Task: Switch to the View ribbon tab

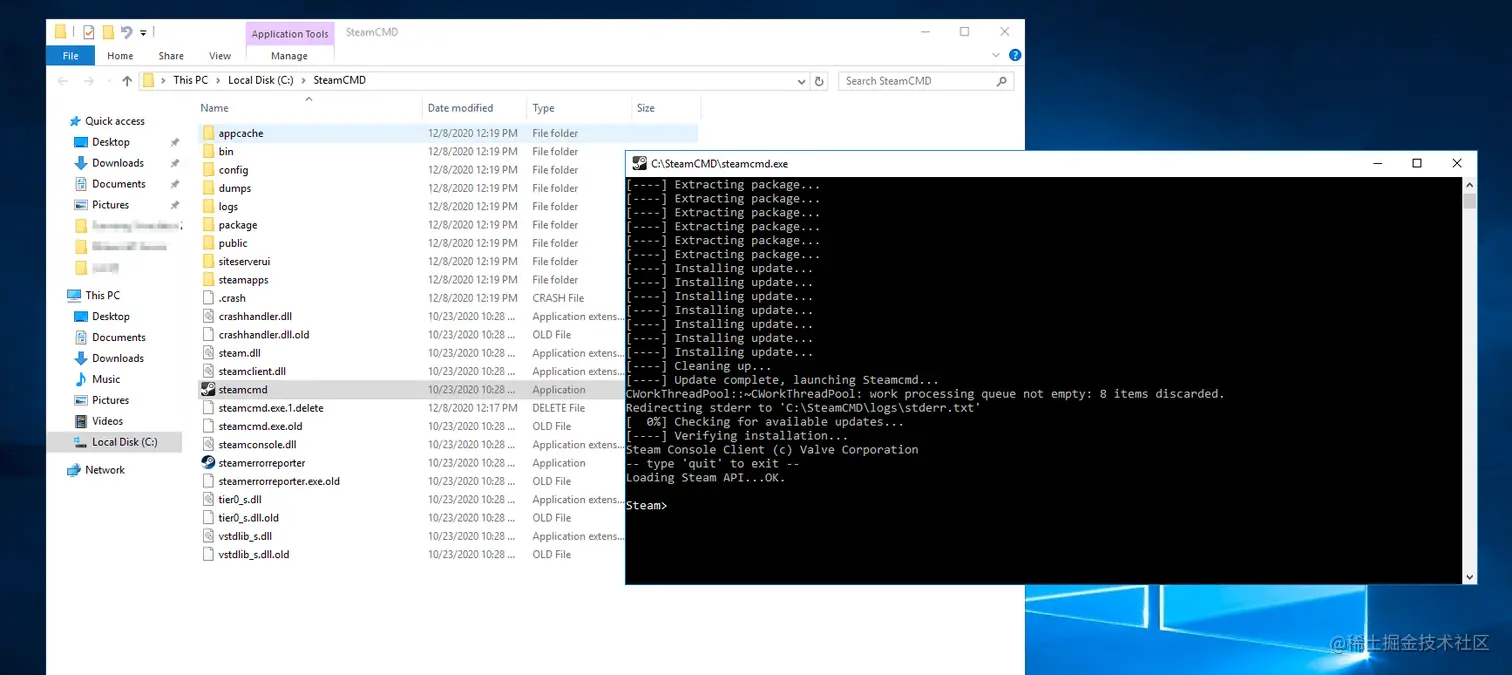Action: (219, 56)
